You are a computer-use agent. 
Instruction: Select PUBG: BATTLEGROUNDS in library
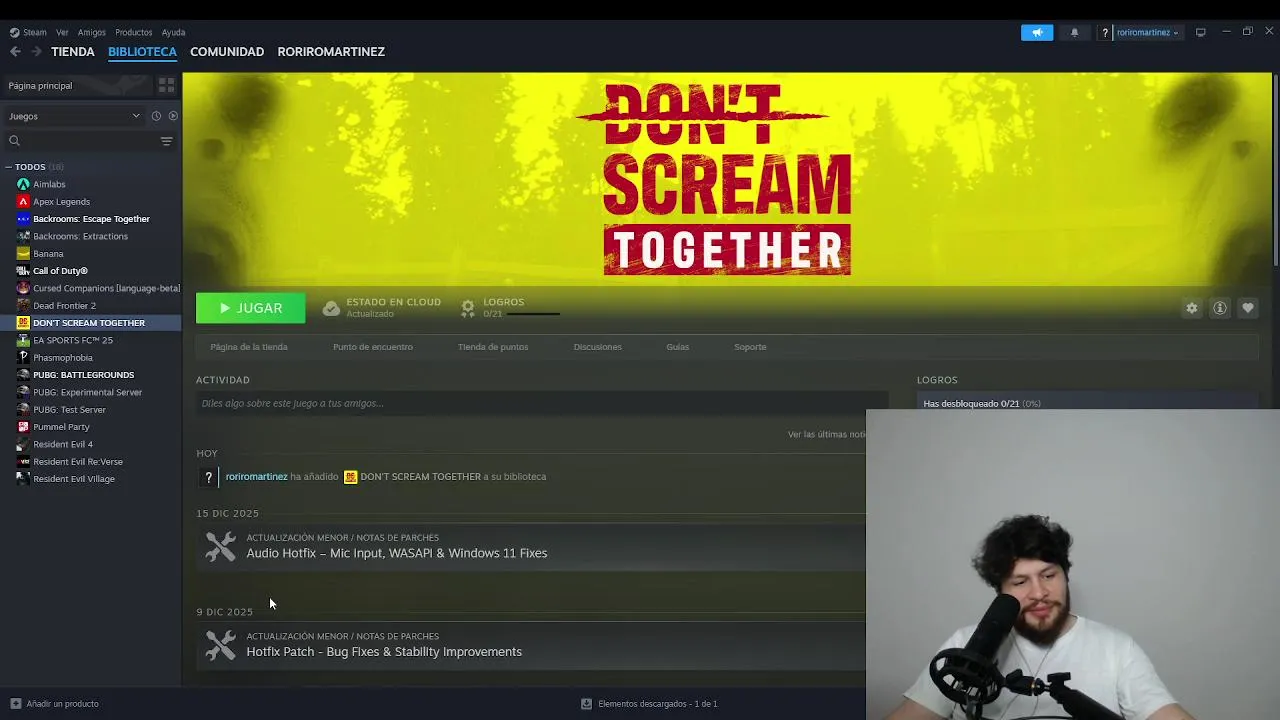tap(83, 375)
